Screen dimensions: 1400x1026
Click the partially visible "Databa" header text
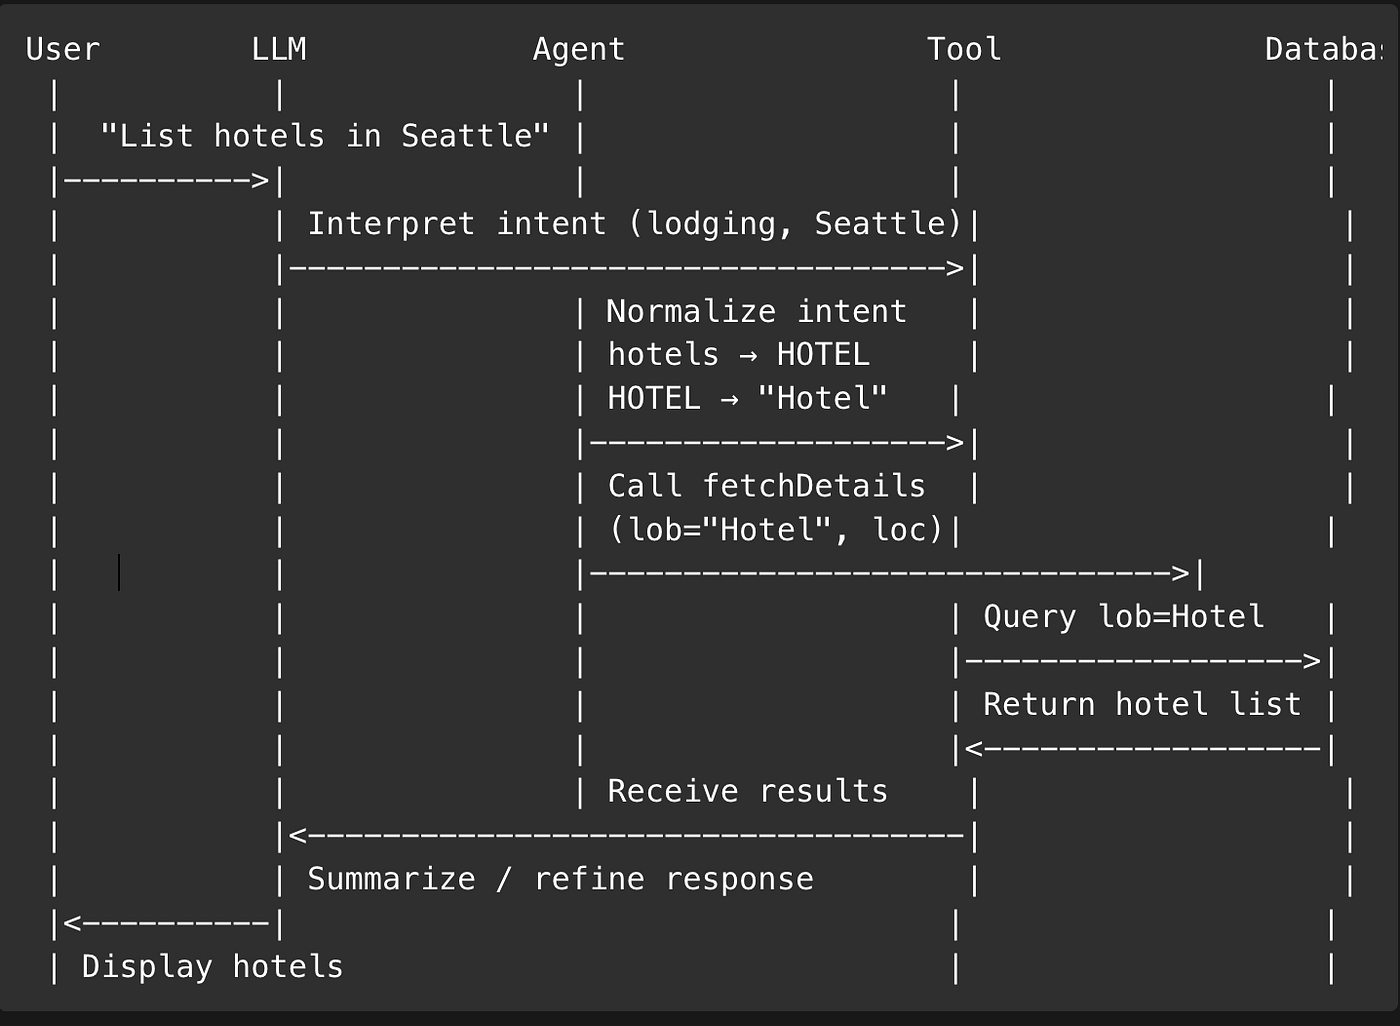1323,49
